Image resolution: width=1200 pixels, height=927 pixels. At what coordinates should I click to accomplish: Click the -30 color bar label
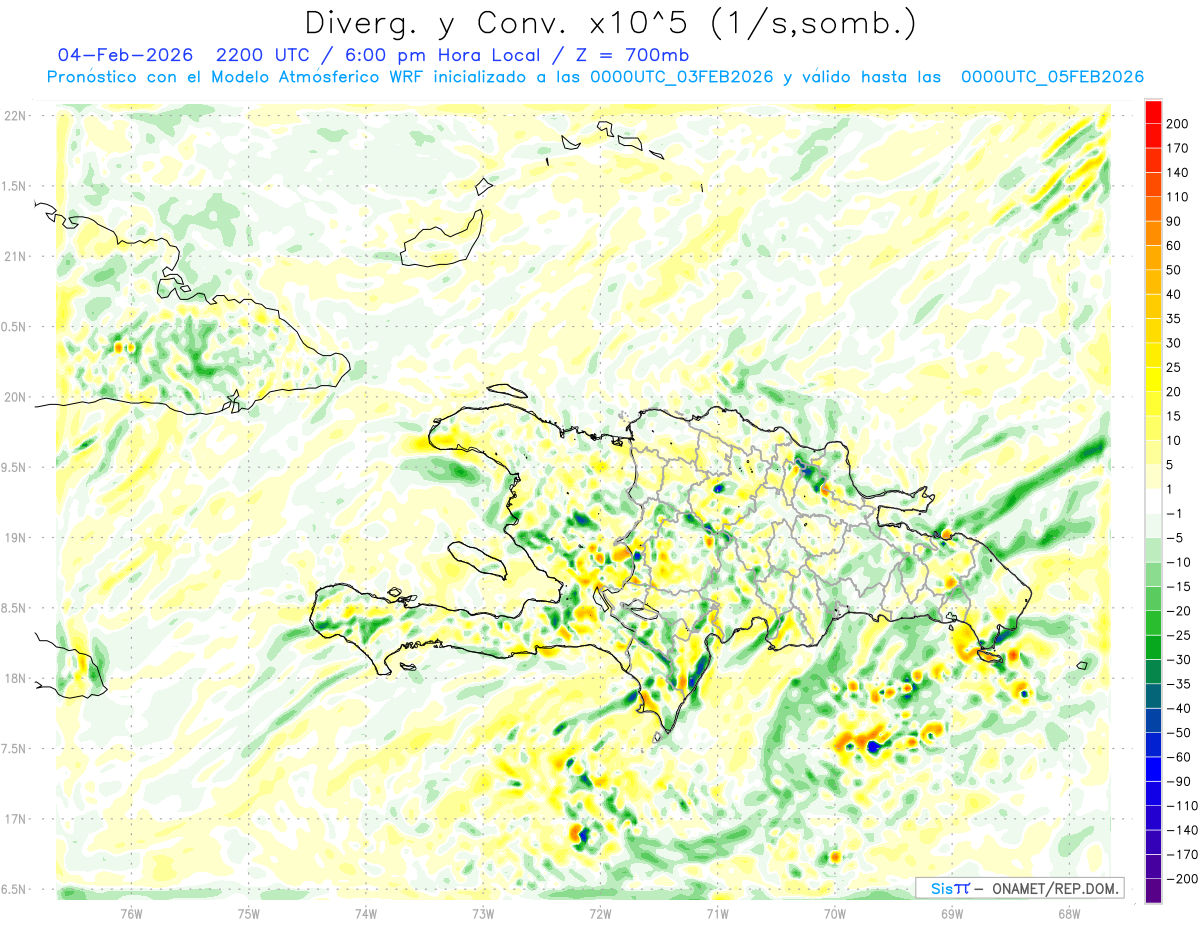coord(1178,660)
